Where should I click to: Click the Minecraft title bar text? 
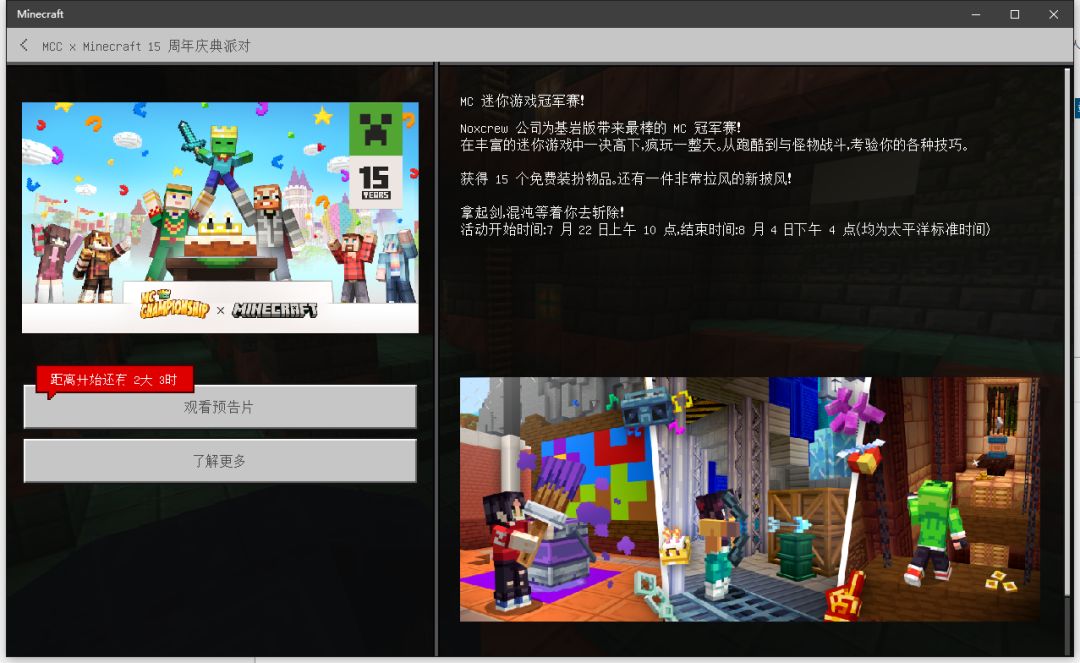[40, 14]
